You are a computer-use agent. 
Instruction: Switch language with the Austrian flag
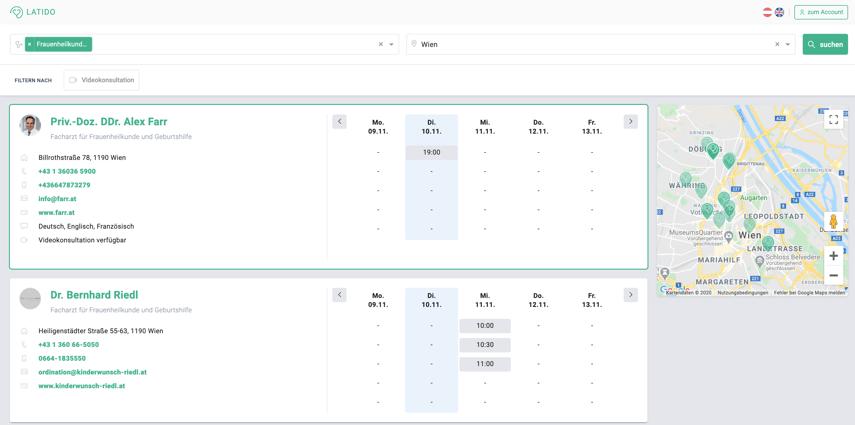(768, 12)
